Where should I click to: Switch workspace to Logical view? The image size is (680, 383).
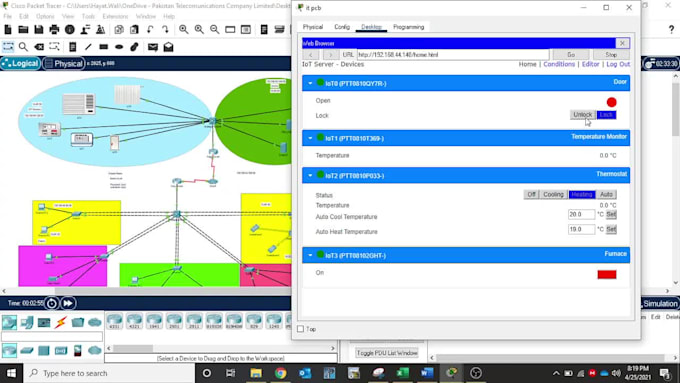20,63
